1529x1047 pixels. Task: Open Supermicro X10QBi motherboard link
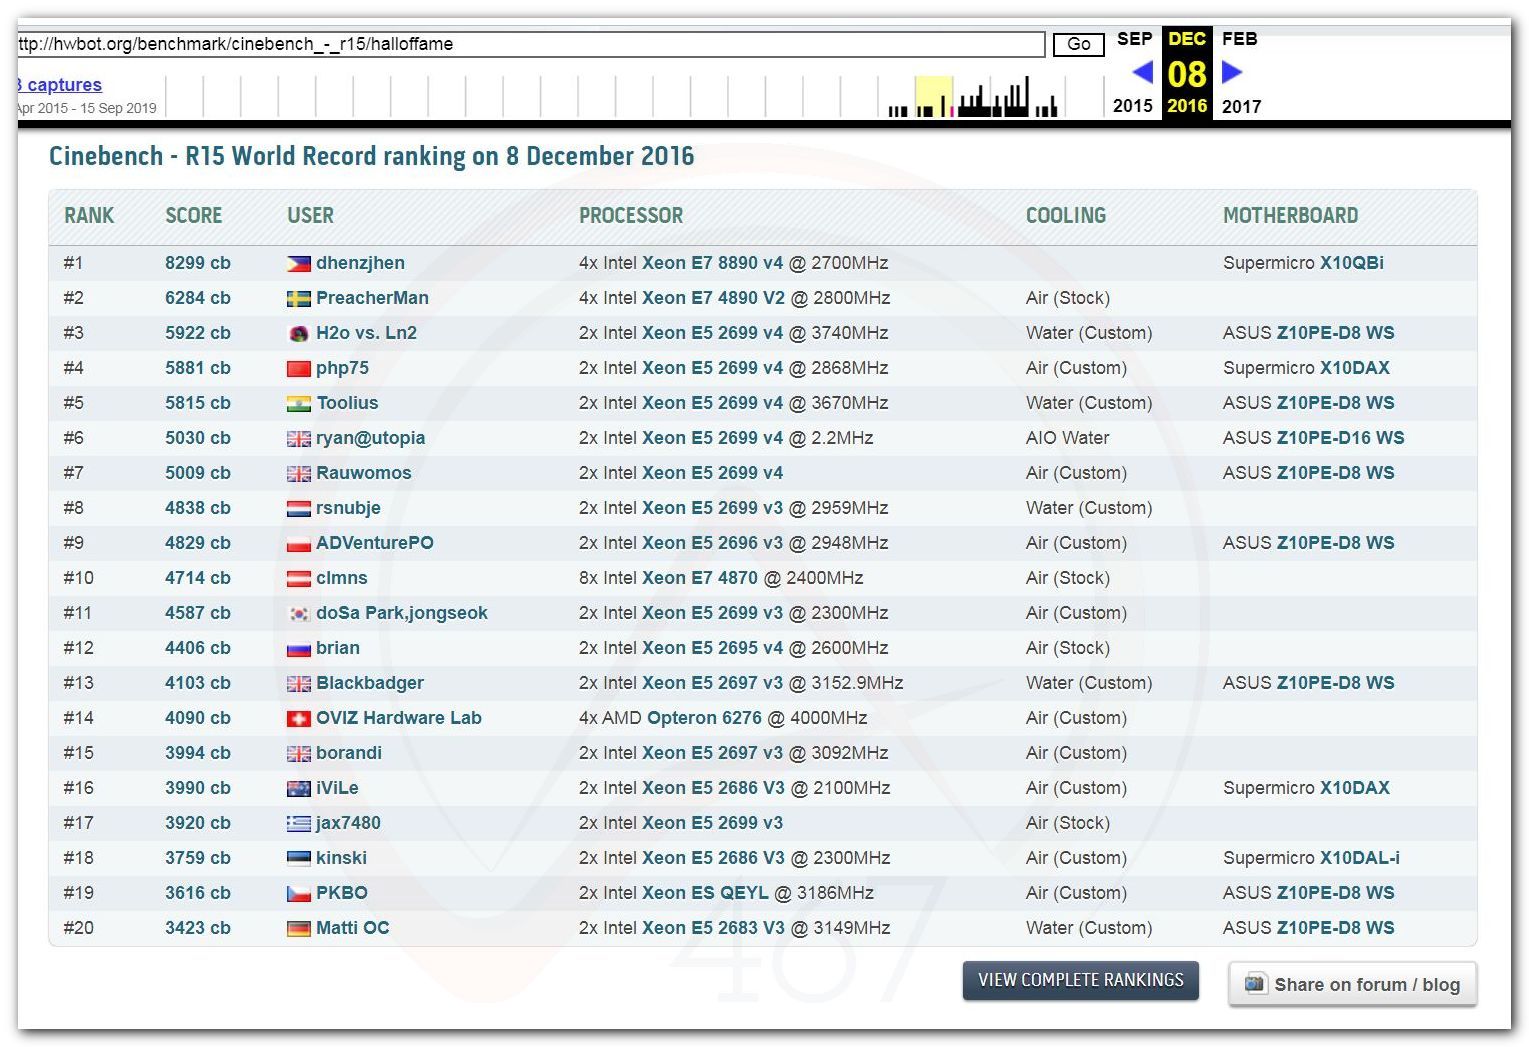[x=1351, y=263]
